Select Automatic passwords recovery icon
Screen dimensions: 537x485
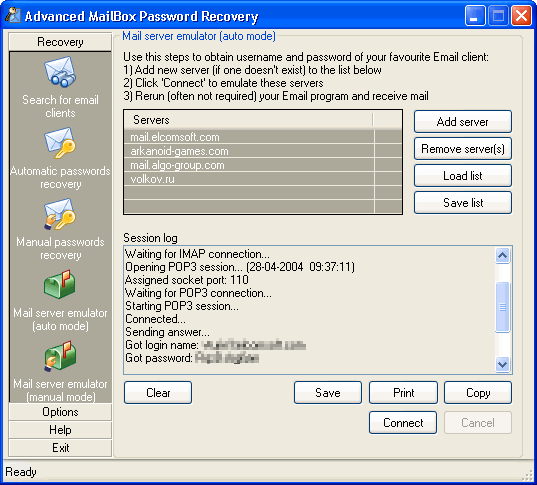[x=60, y=143]
